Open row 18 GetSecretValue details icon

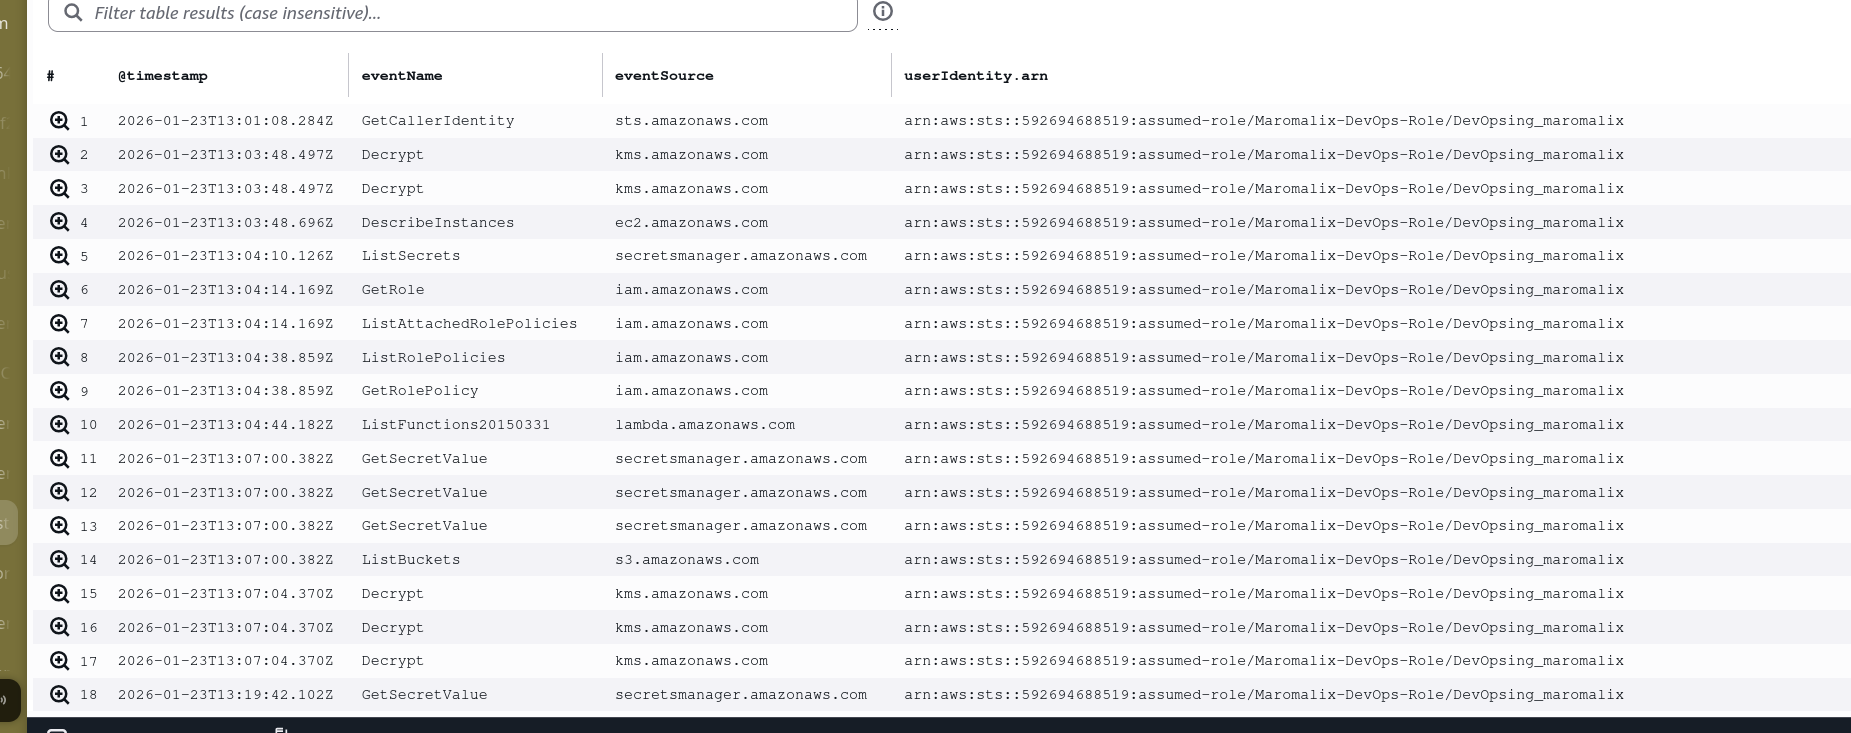[x=60, y=695]
